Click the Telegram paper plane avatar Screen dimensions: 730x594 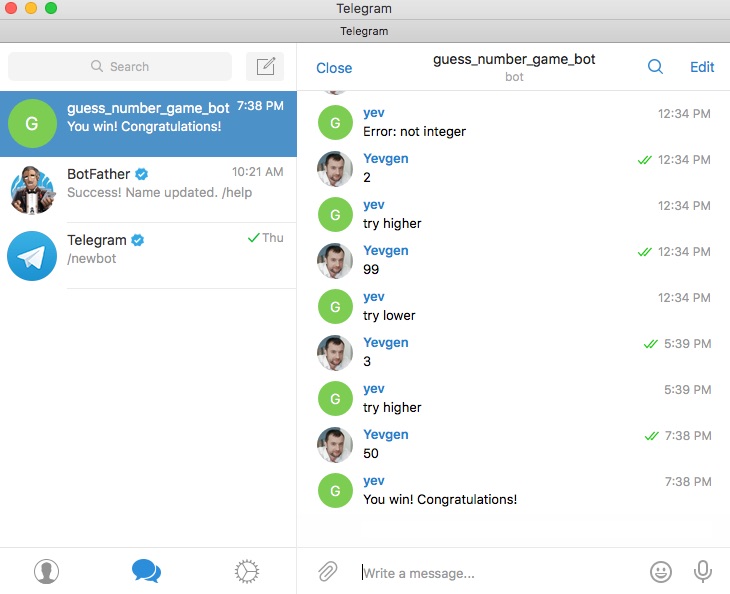click(32, 256)
